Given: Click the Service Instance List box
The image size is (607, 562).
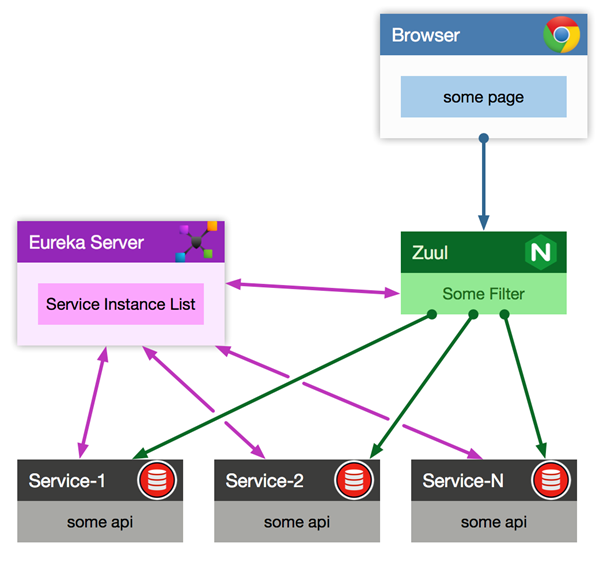Looking at the screenshot, I should click(x=120, y=304).
